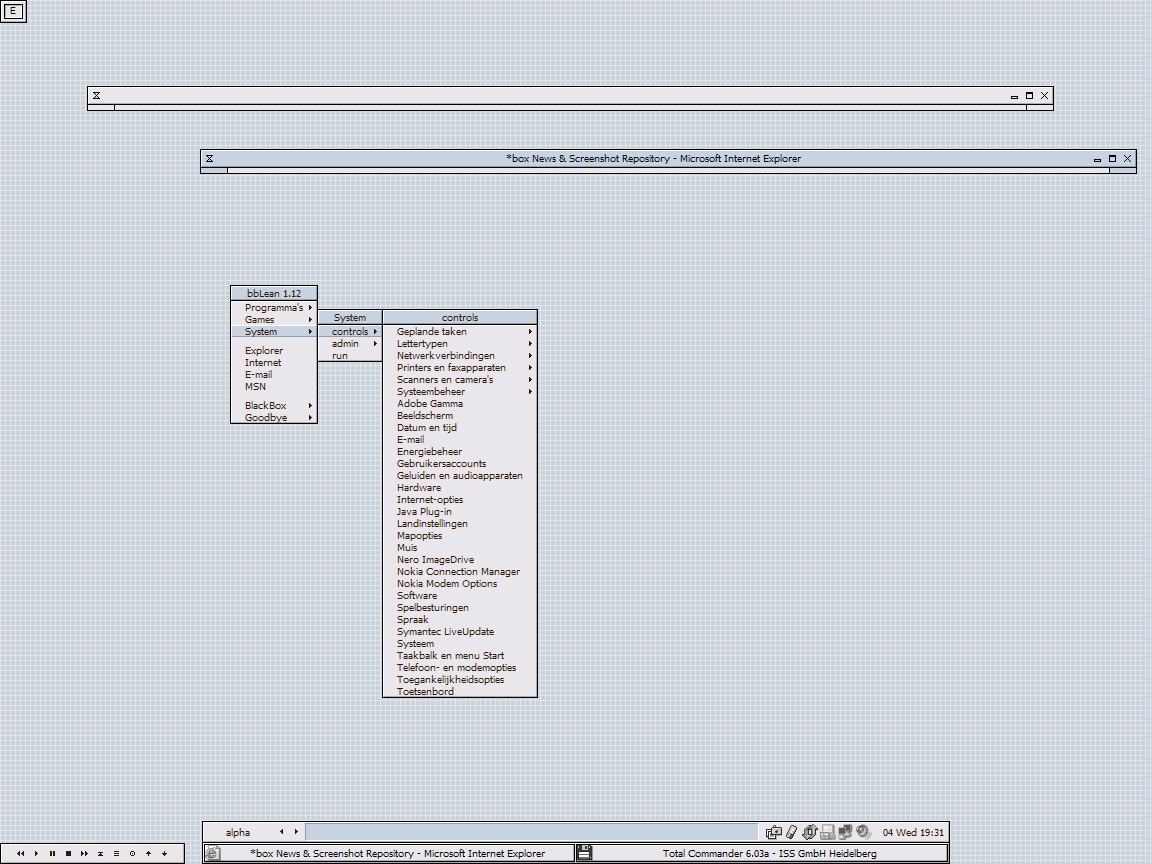Activate the Total Commander 6.03a taskbar button
The image size is (1152, 864).
coord(761,853)
